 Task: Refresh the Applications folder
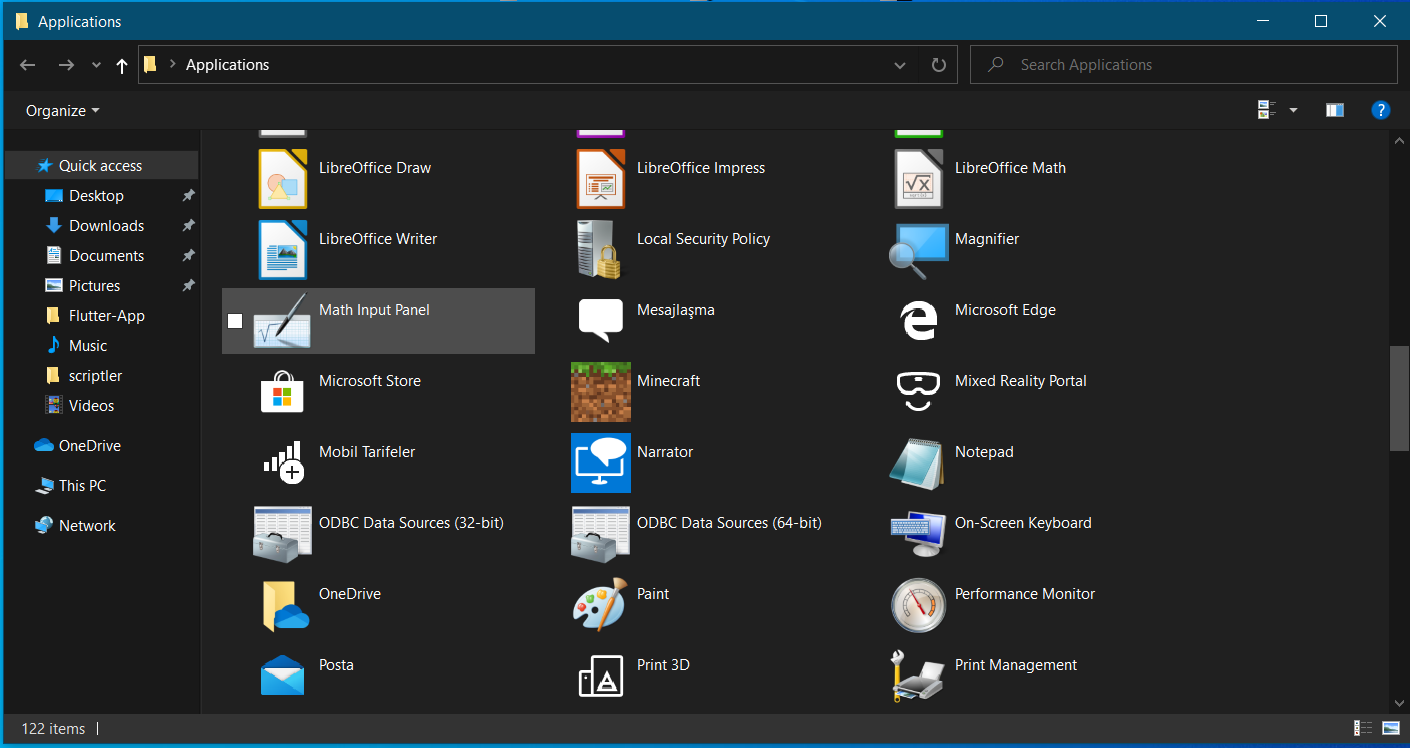pos(938,65)
